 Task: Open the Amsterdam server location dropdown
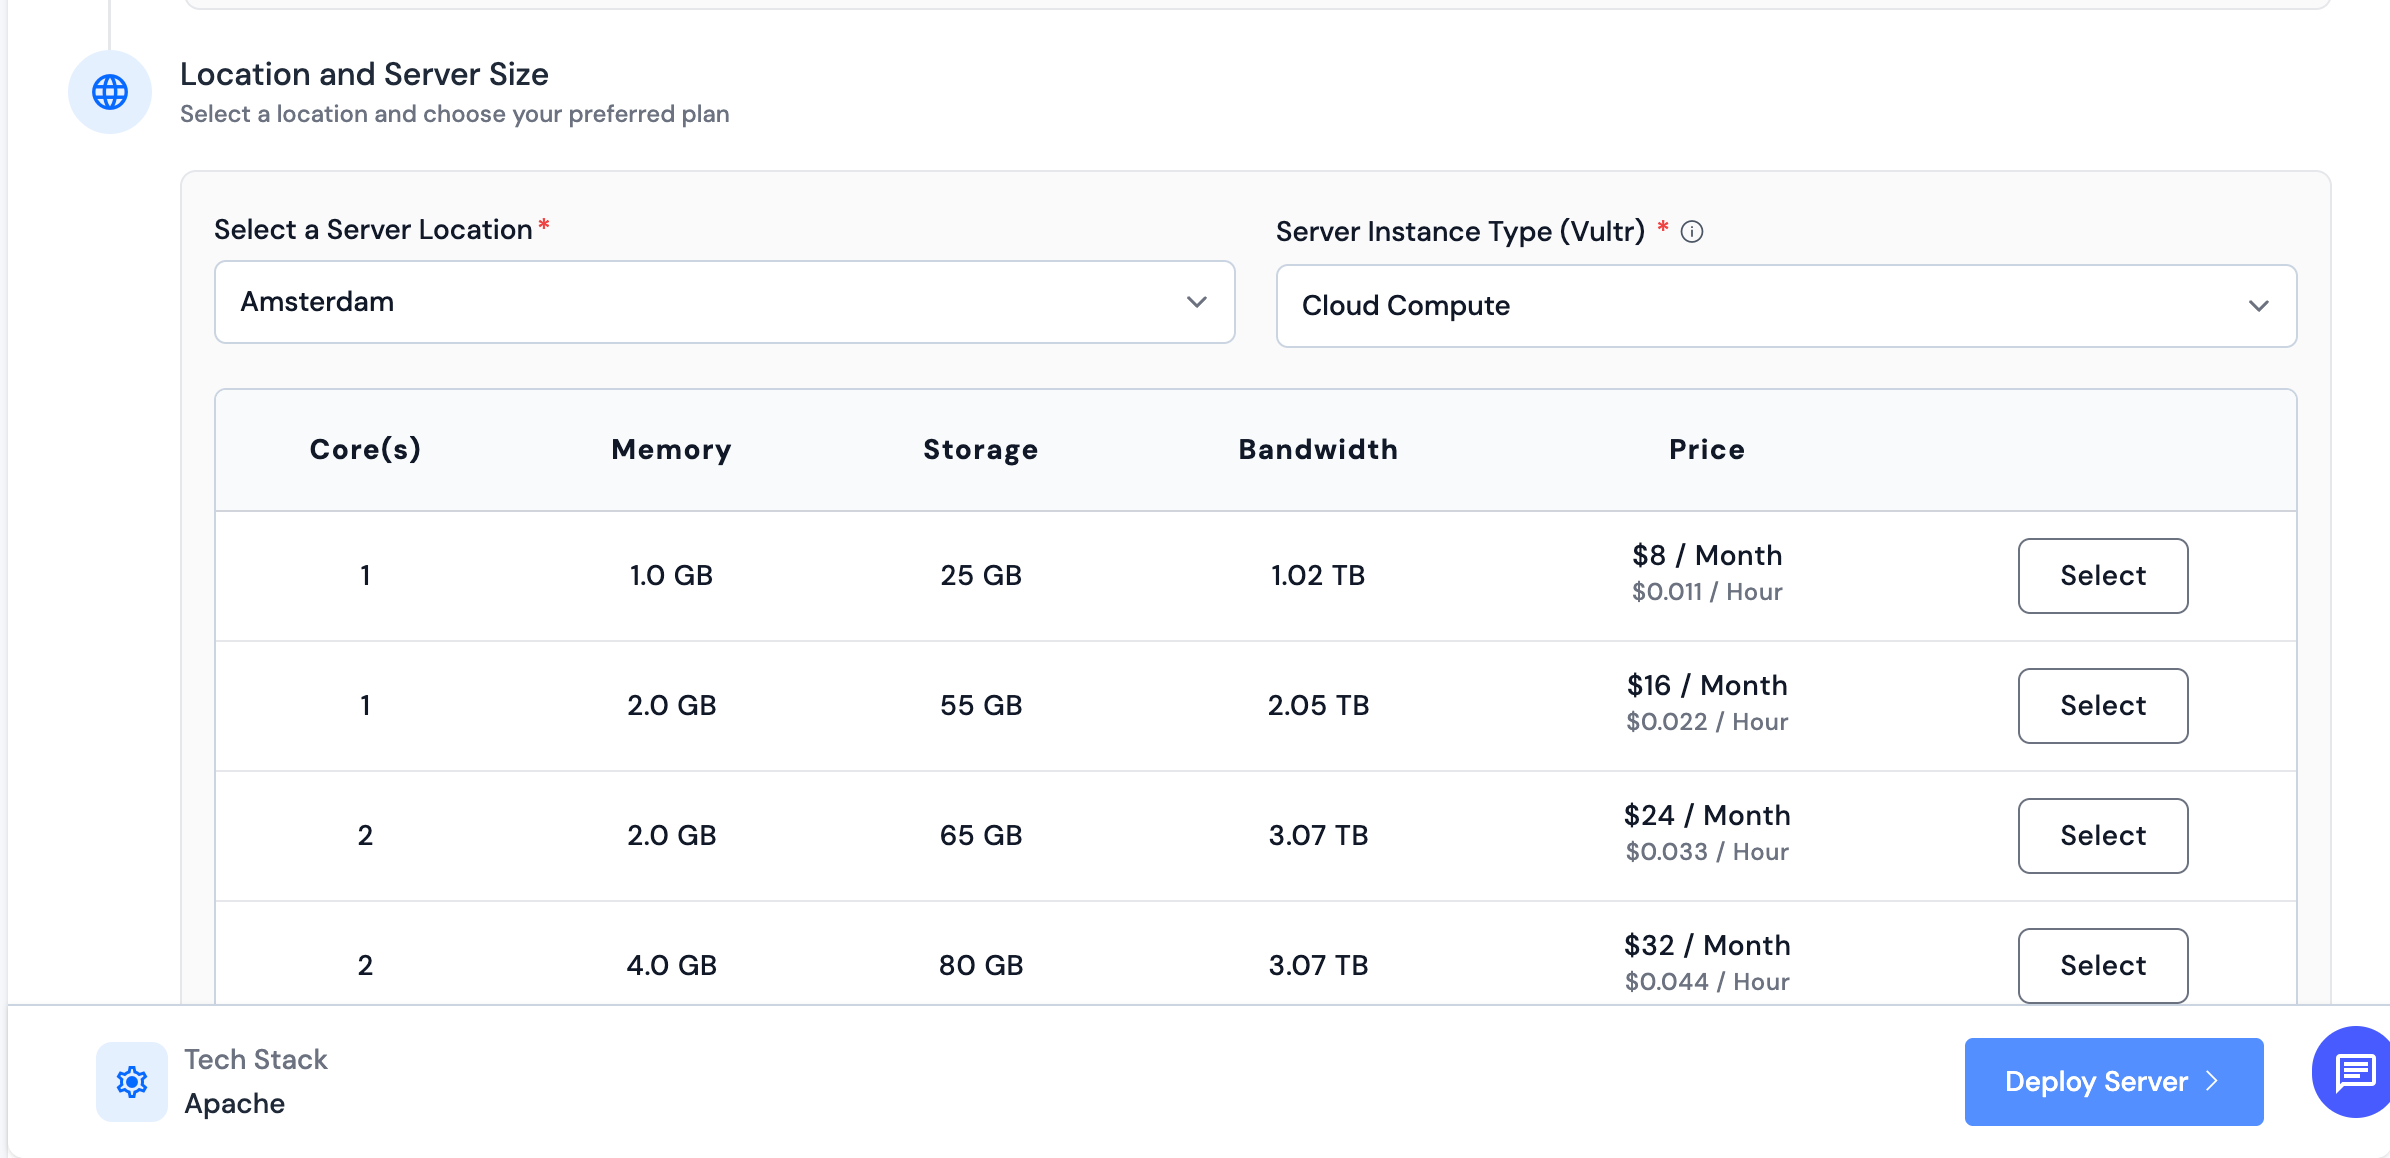[723, 302]
